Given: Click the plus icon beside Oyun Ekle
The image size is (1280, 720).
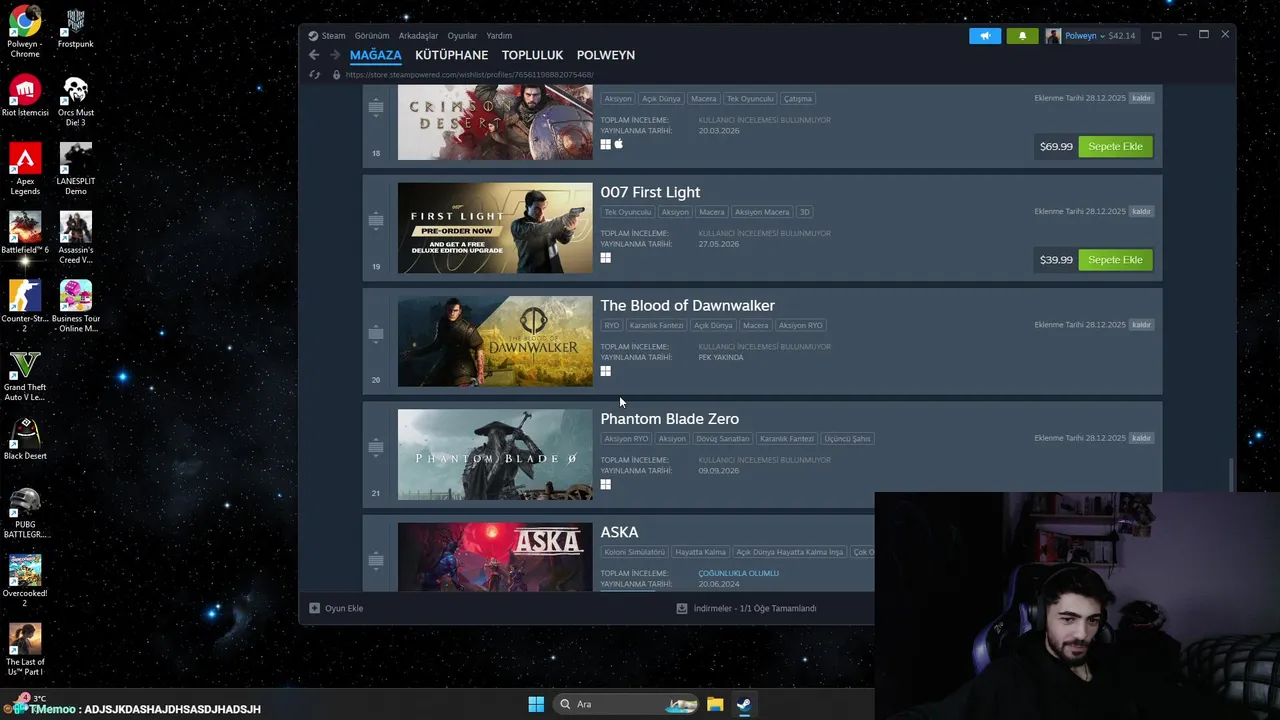Looking at the screenshot, I should tap(314, 608).
